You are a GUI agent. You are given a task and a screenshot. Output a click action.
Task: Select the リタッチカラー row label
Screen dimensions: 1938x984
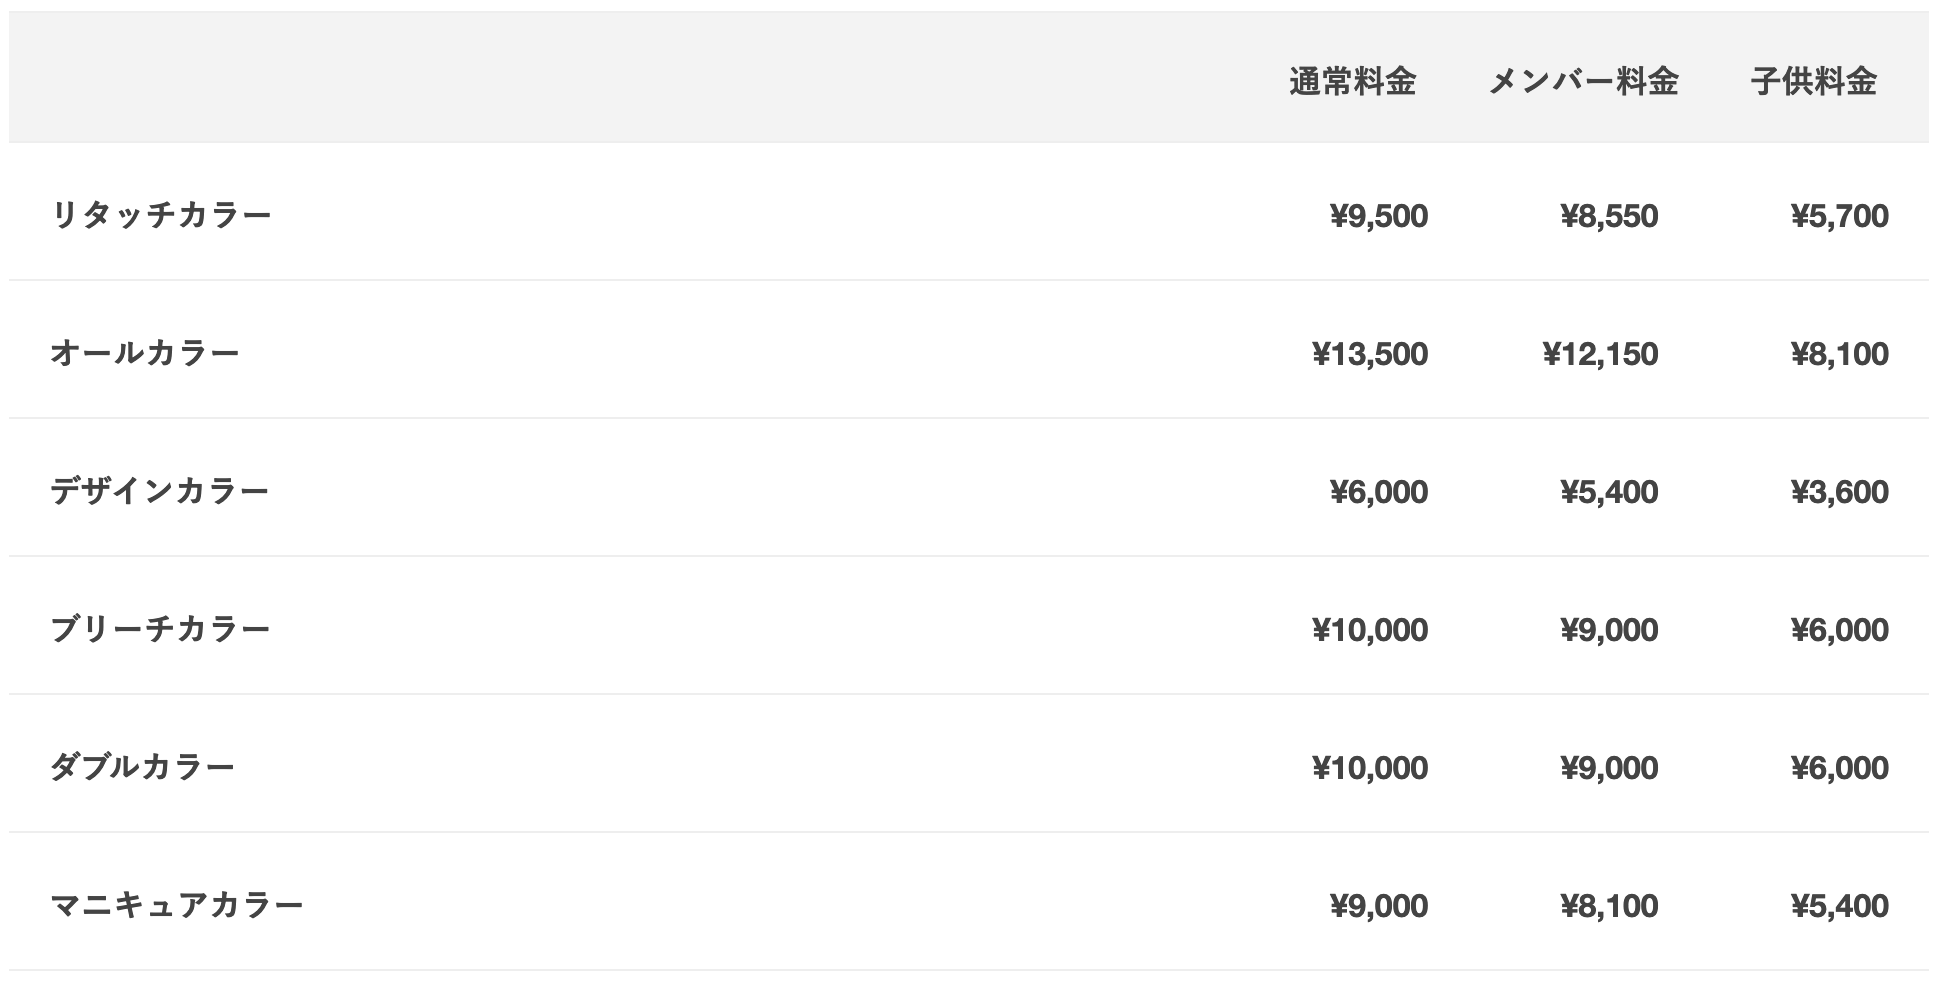pos(161,215)
